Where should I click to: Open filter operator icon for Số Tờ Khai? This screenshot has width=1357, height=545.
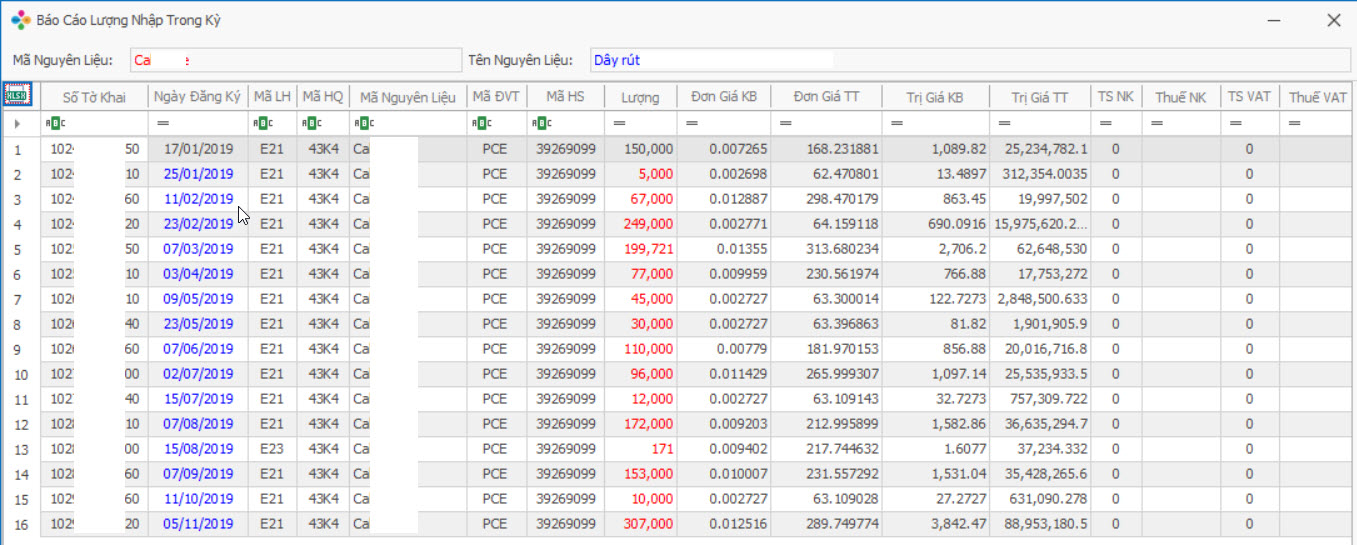pos(54,123)
